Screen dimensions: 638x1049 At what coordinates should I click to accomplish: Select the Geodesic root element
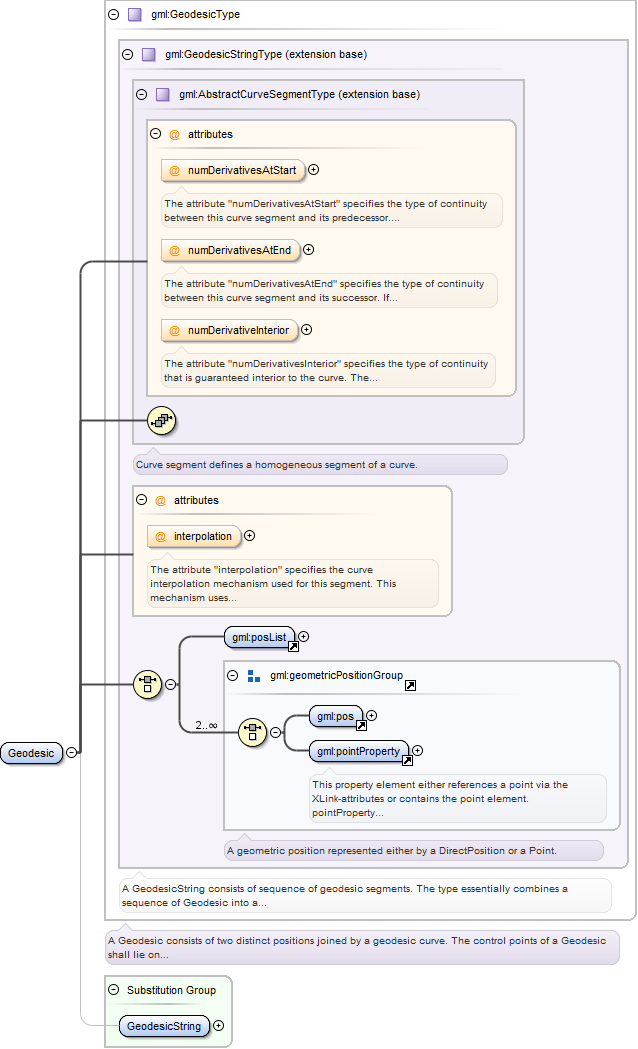pos(31,753)
